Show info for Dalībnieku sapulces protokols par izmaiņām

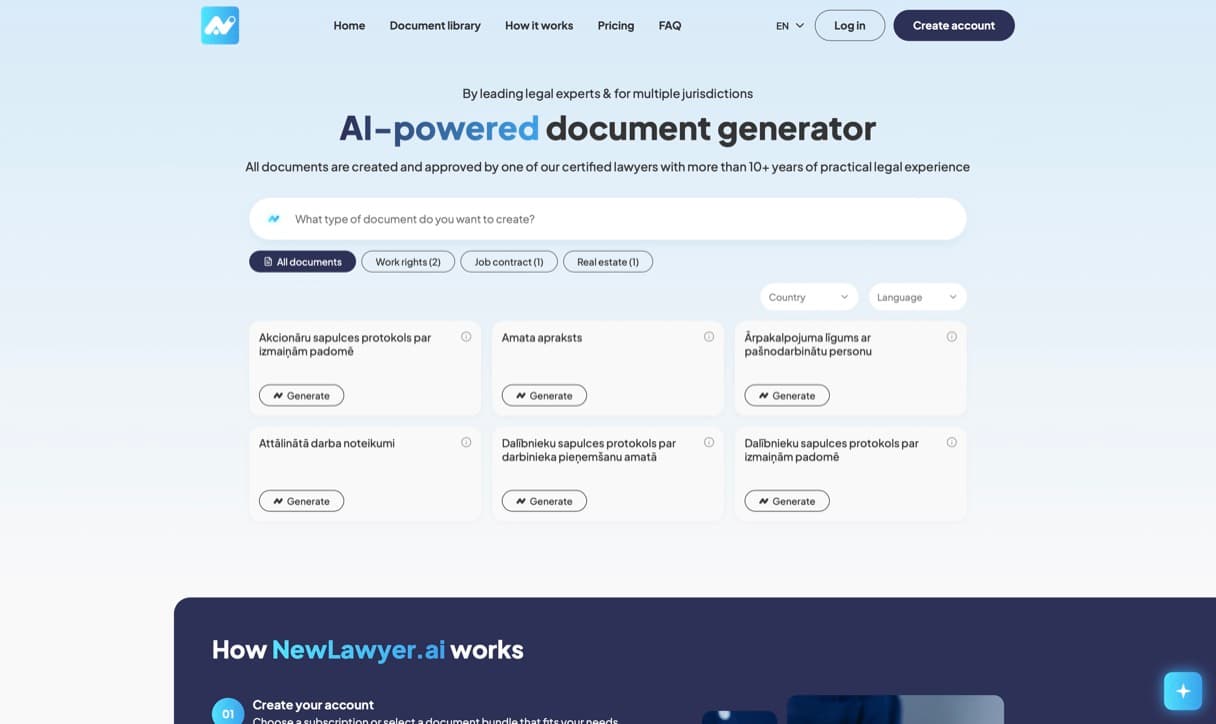tap(952, 442)
